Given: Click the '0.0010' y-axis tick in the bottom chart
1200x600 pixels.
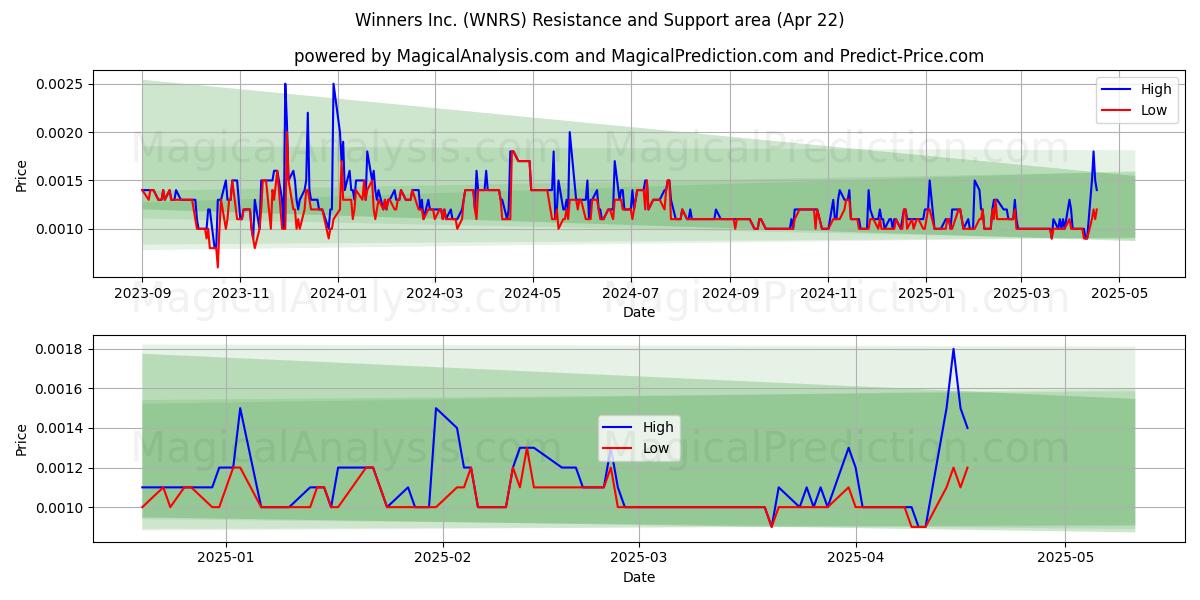Looking at the screenshot, I should click(x=60, y=508).
